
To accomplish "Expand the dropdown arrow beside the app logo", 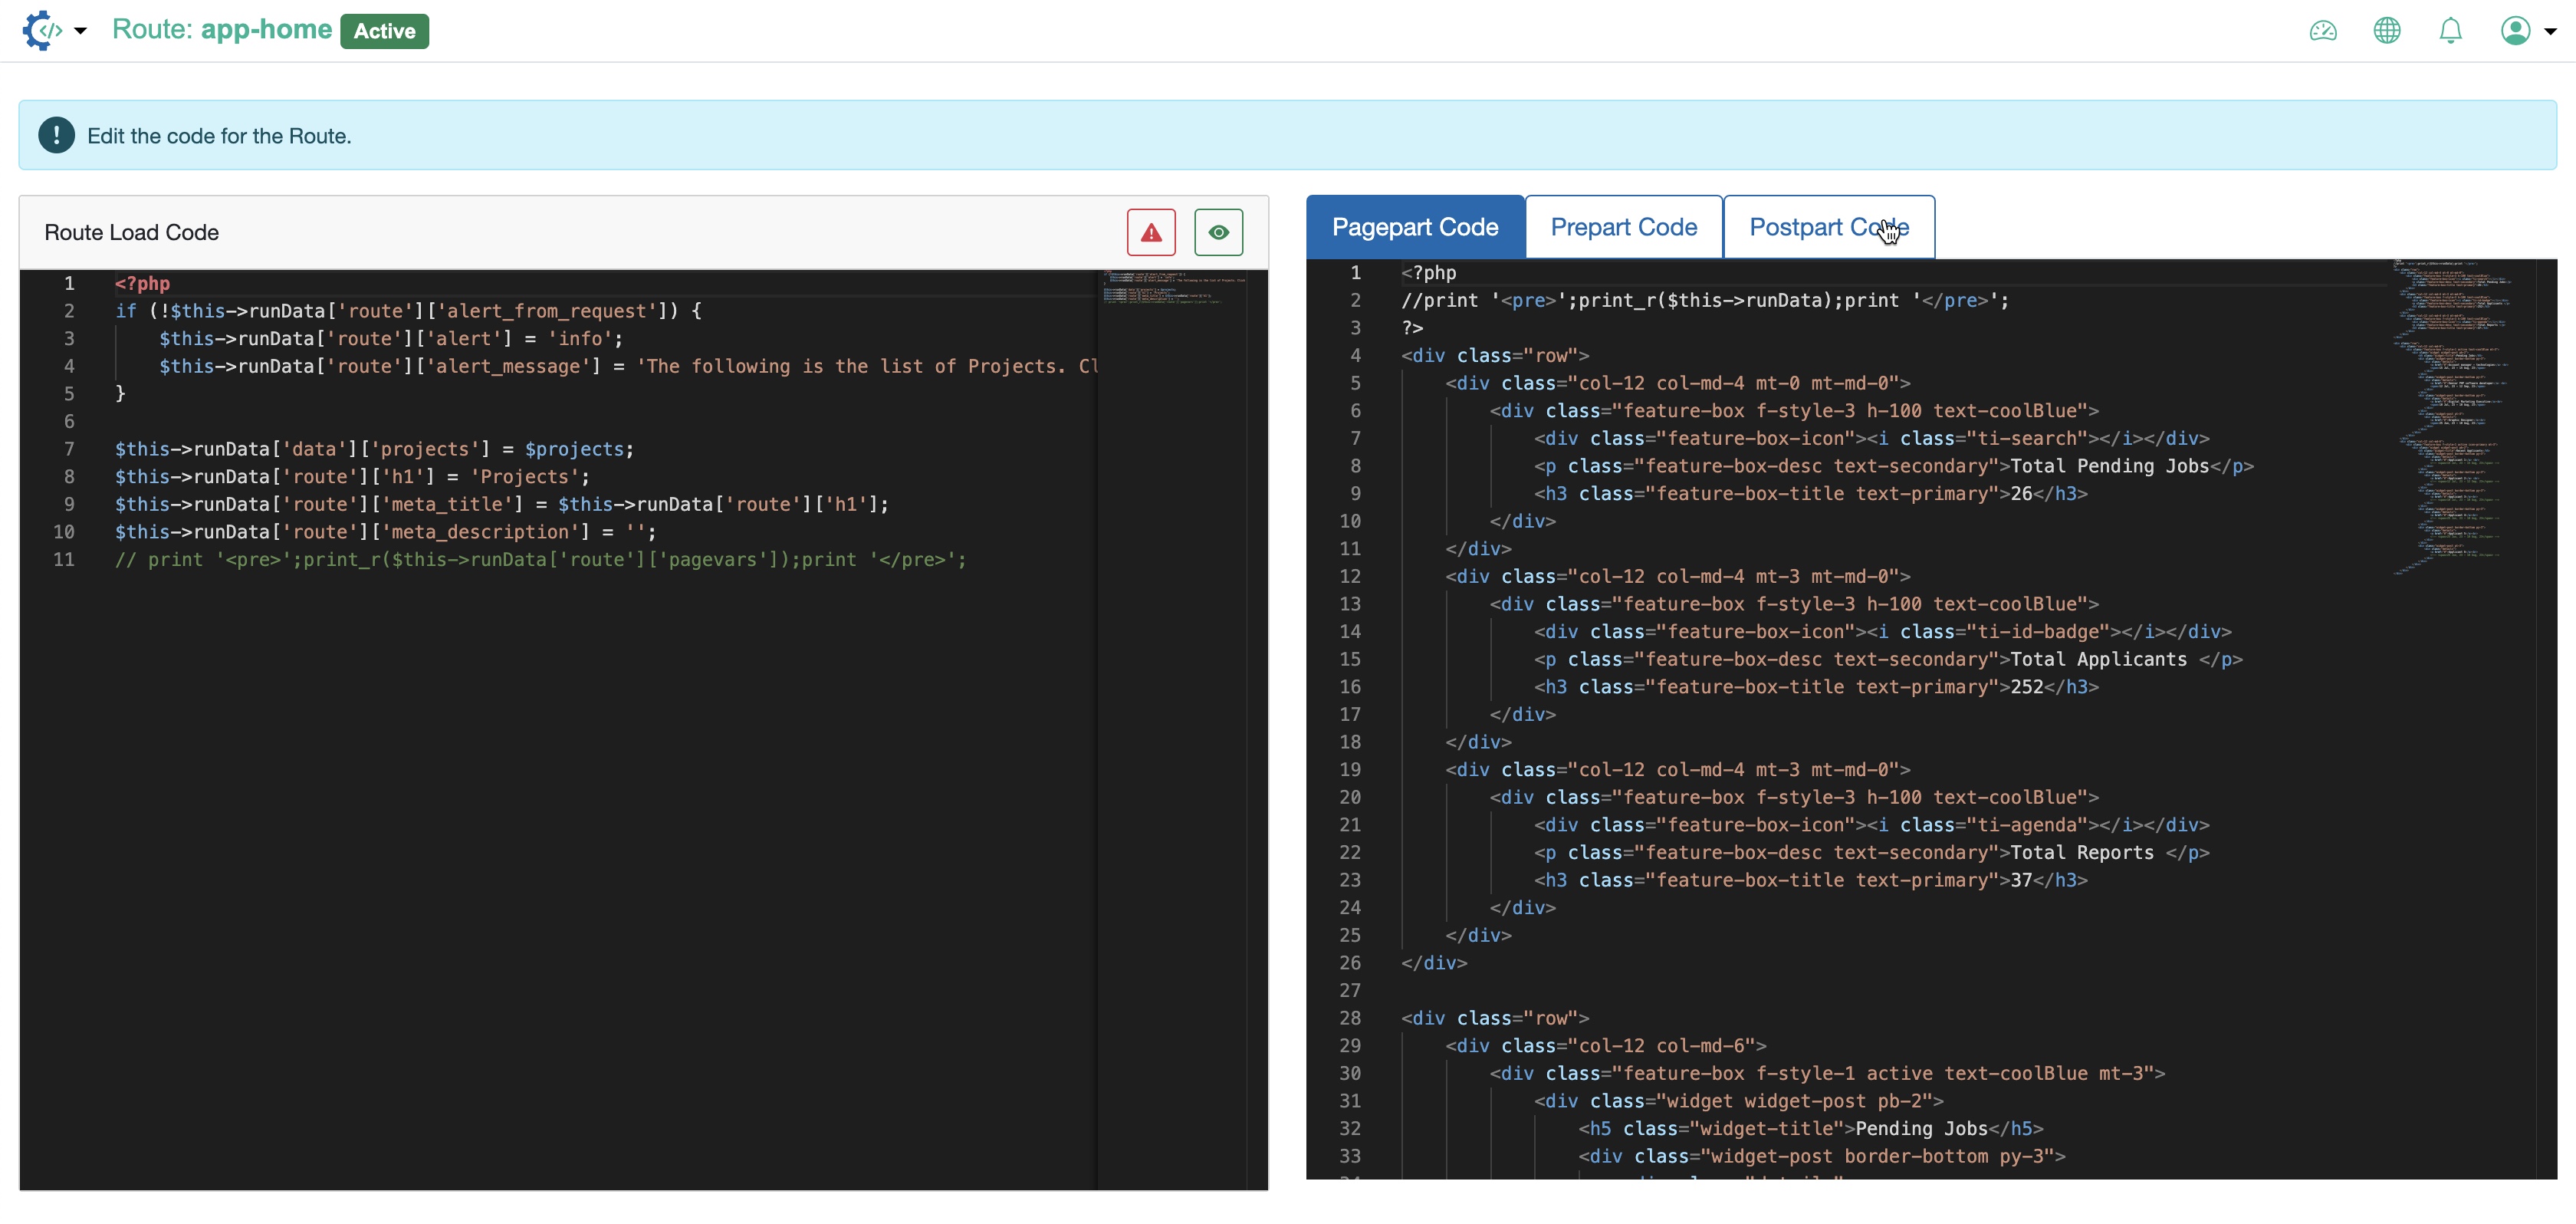I will click(x=81, y=31).
